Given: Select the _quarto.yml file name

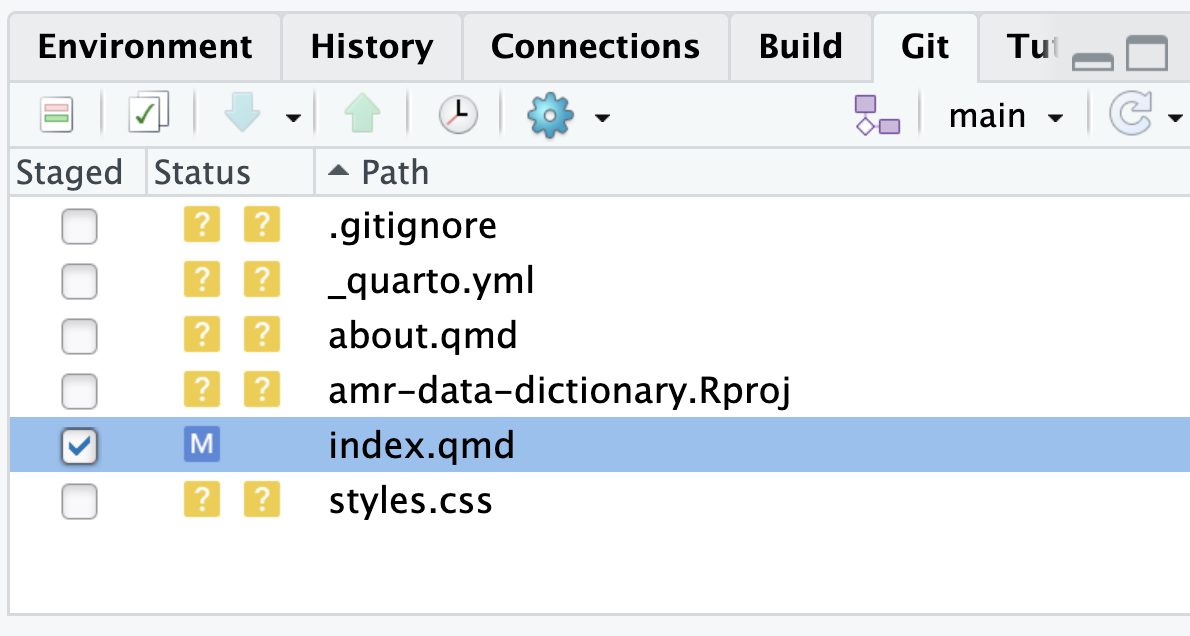Looking at the screenshot, I should (431, 282).
